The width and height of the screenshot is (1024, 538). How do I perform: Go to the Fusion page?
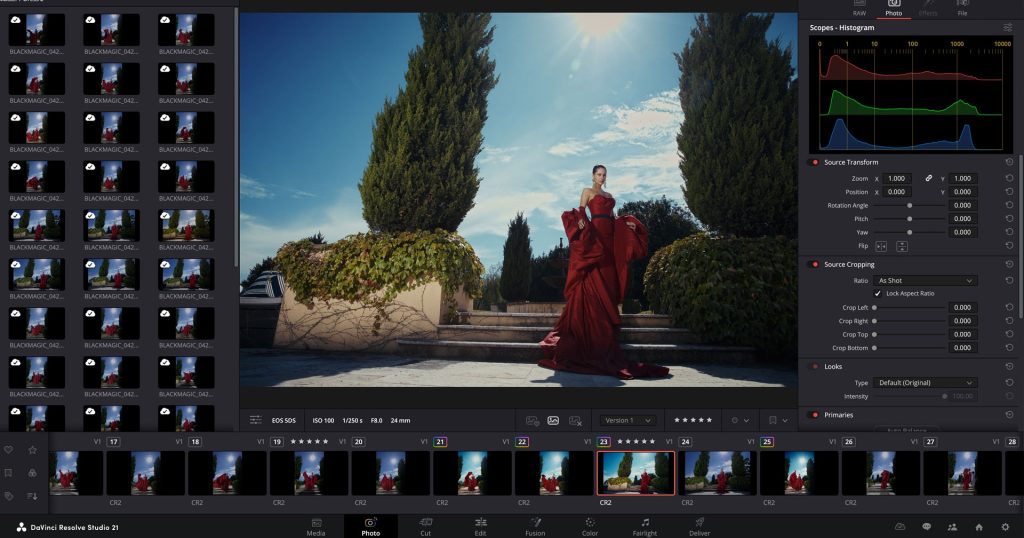pos(536,527)
